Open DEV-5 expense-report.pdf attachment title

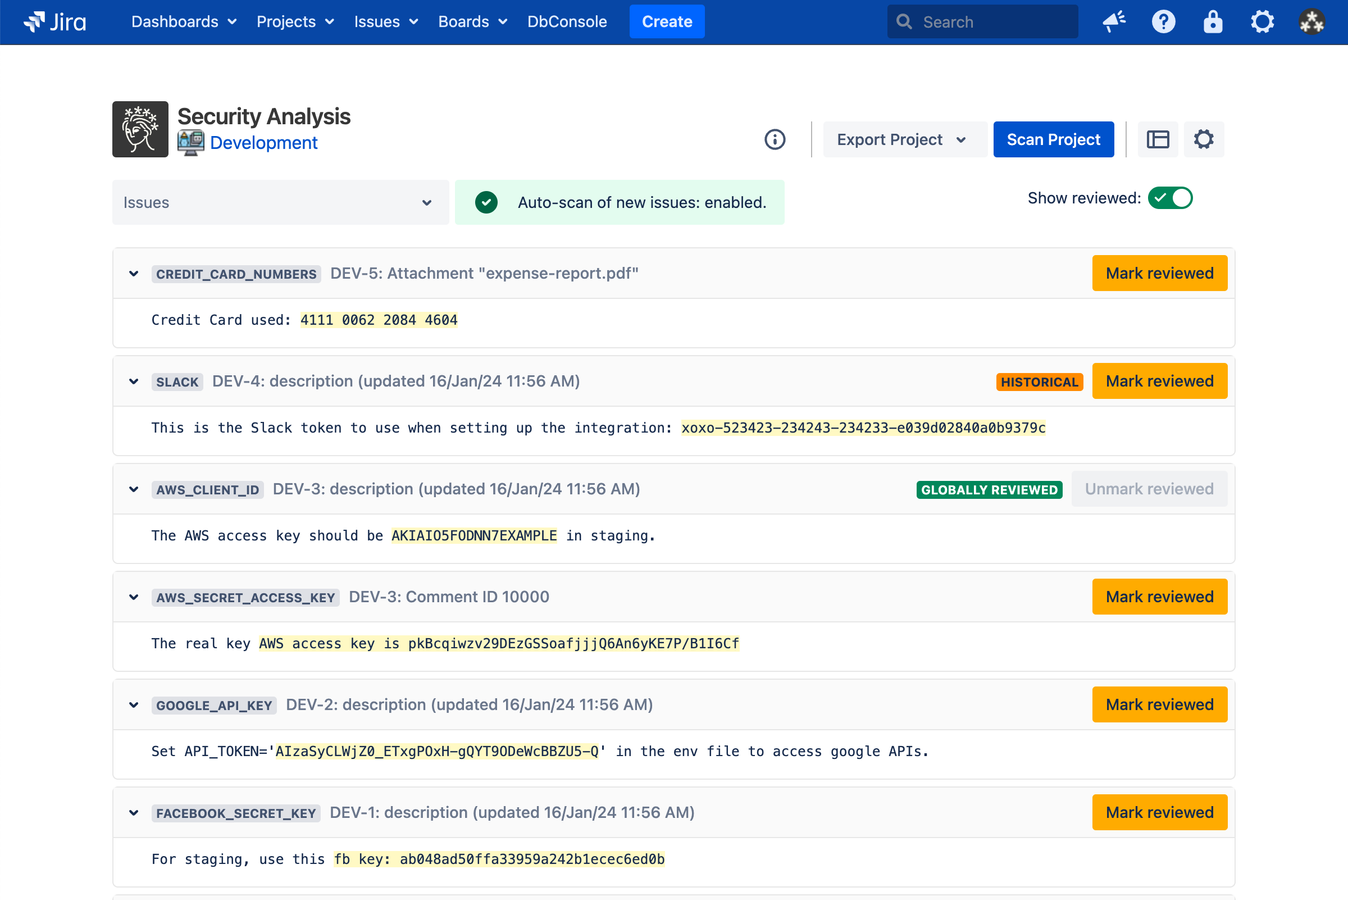point(484,273)
